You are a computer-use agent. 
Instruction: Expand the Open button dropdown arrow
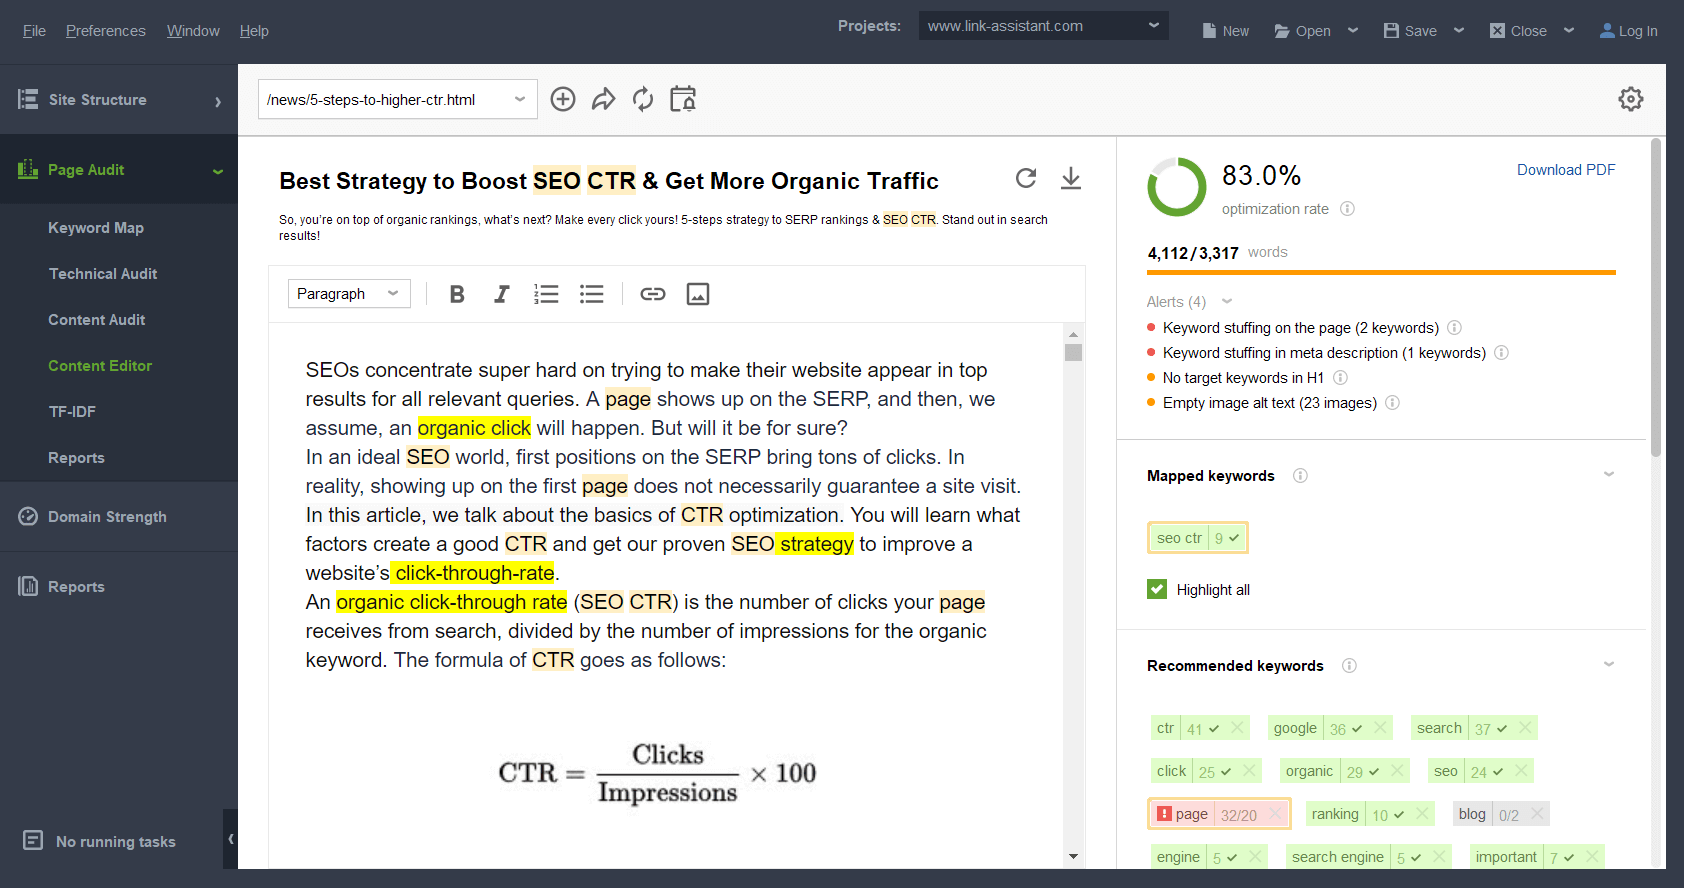click(x=1353, y=30)
